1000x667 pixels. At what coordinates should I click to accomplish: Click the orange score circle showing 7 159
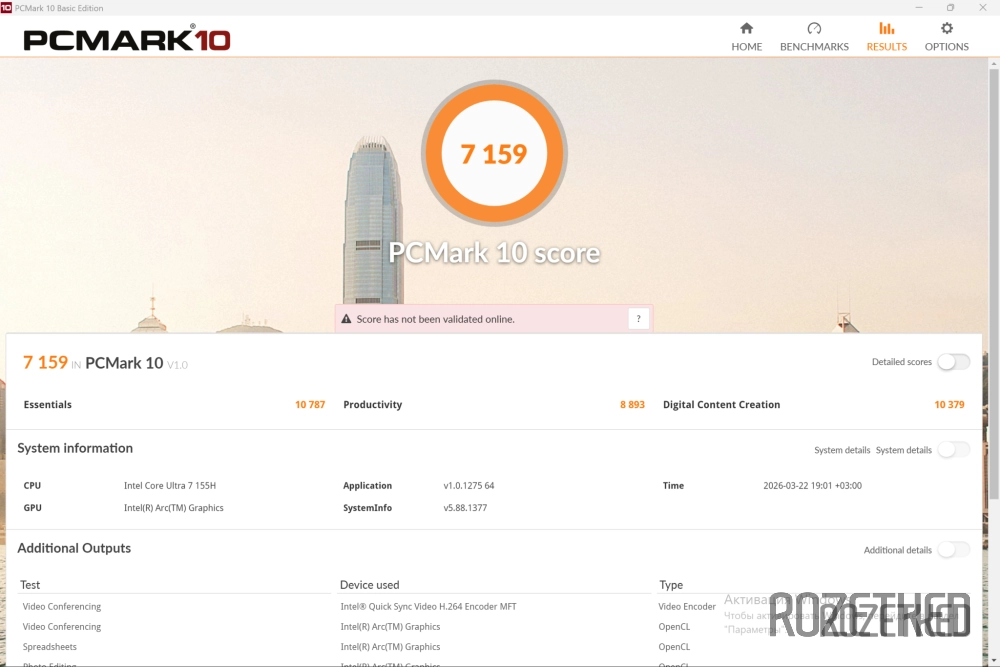coord(494,153)
